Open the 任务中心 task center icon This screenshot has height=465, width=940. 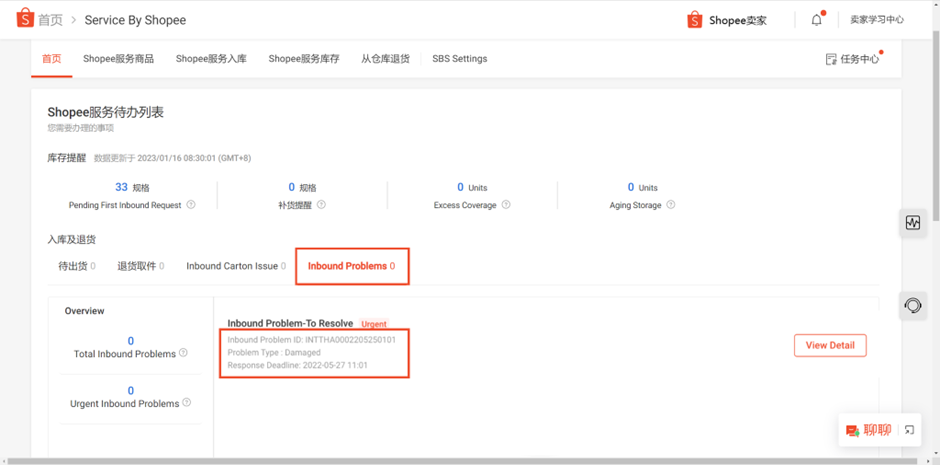click(x=831, y=59)
